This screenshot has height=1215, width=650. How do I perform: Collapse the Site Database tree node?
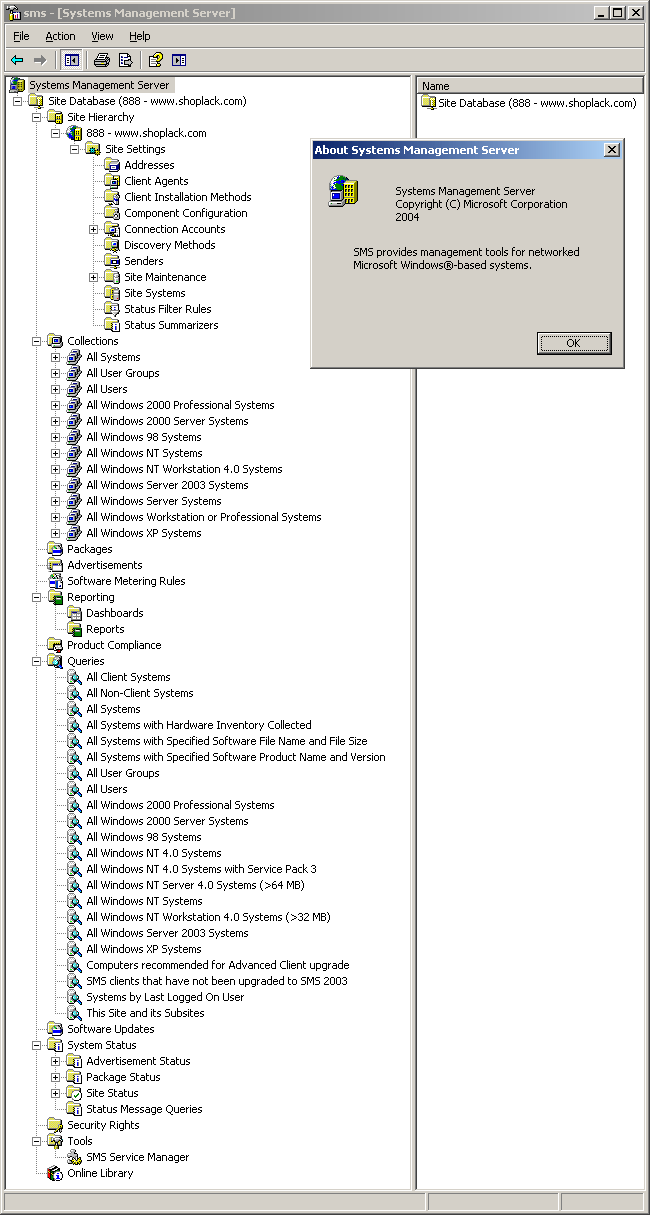point(18,101)
